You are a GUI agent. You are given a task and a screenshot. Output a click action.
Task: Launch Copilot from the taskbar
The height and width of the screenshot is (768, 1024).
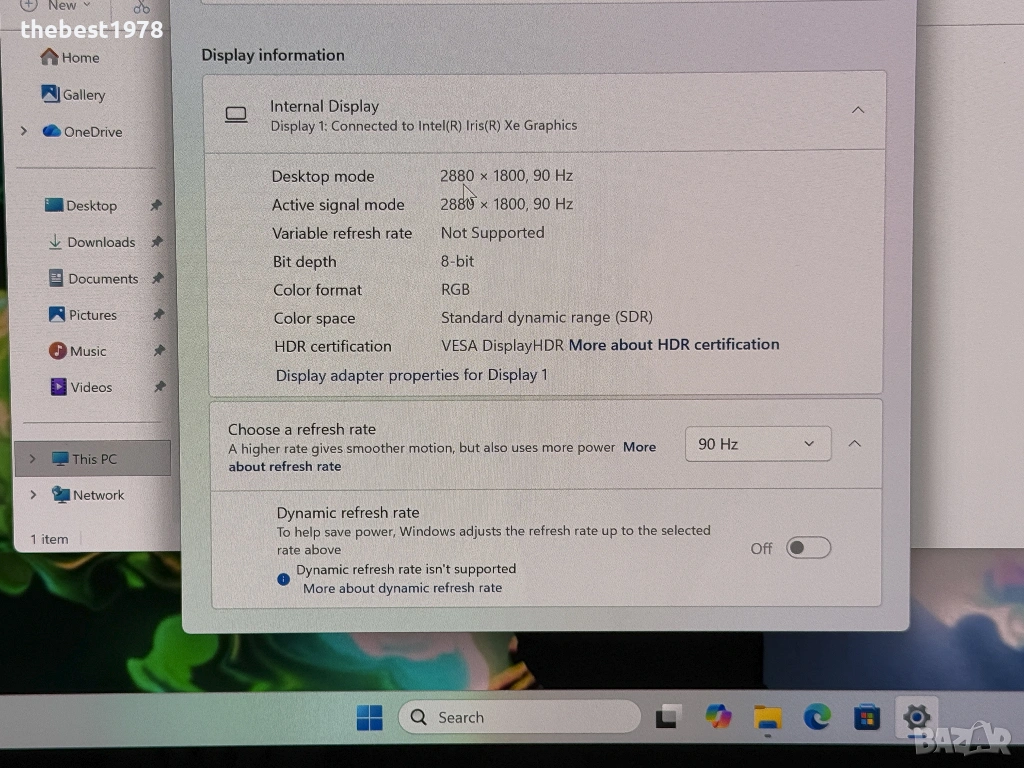tap(717, 717)
